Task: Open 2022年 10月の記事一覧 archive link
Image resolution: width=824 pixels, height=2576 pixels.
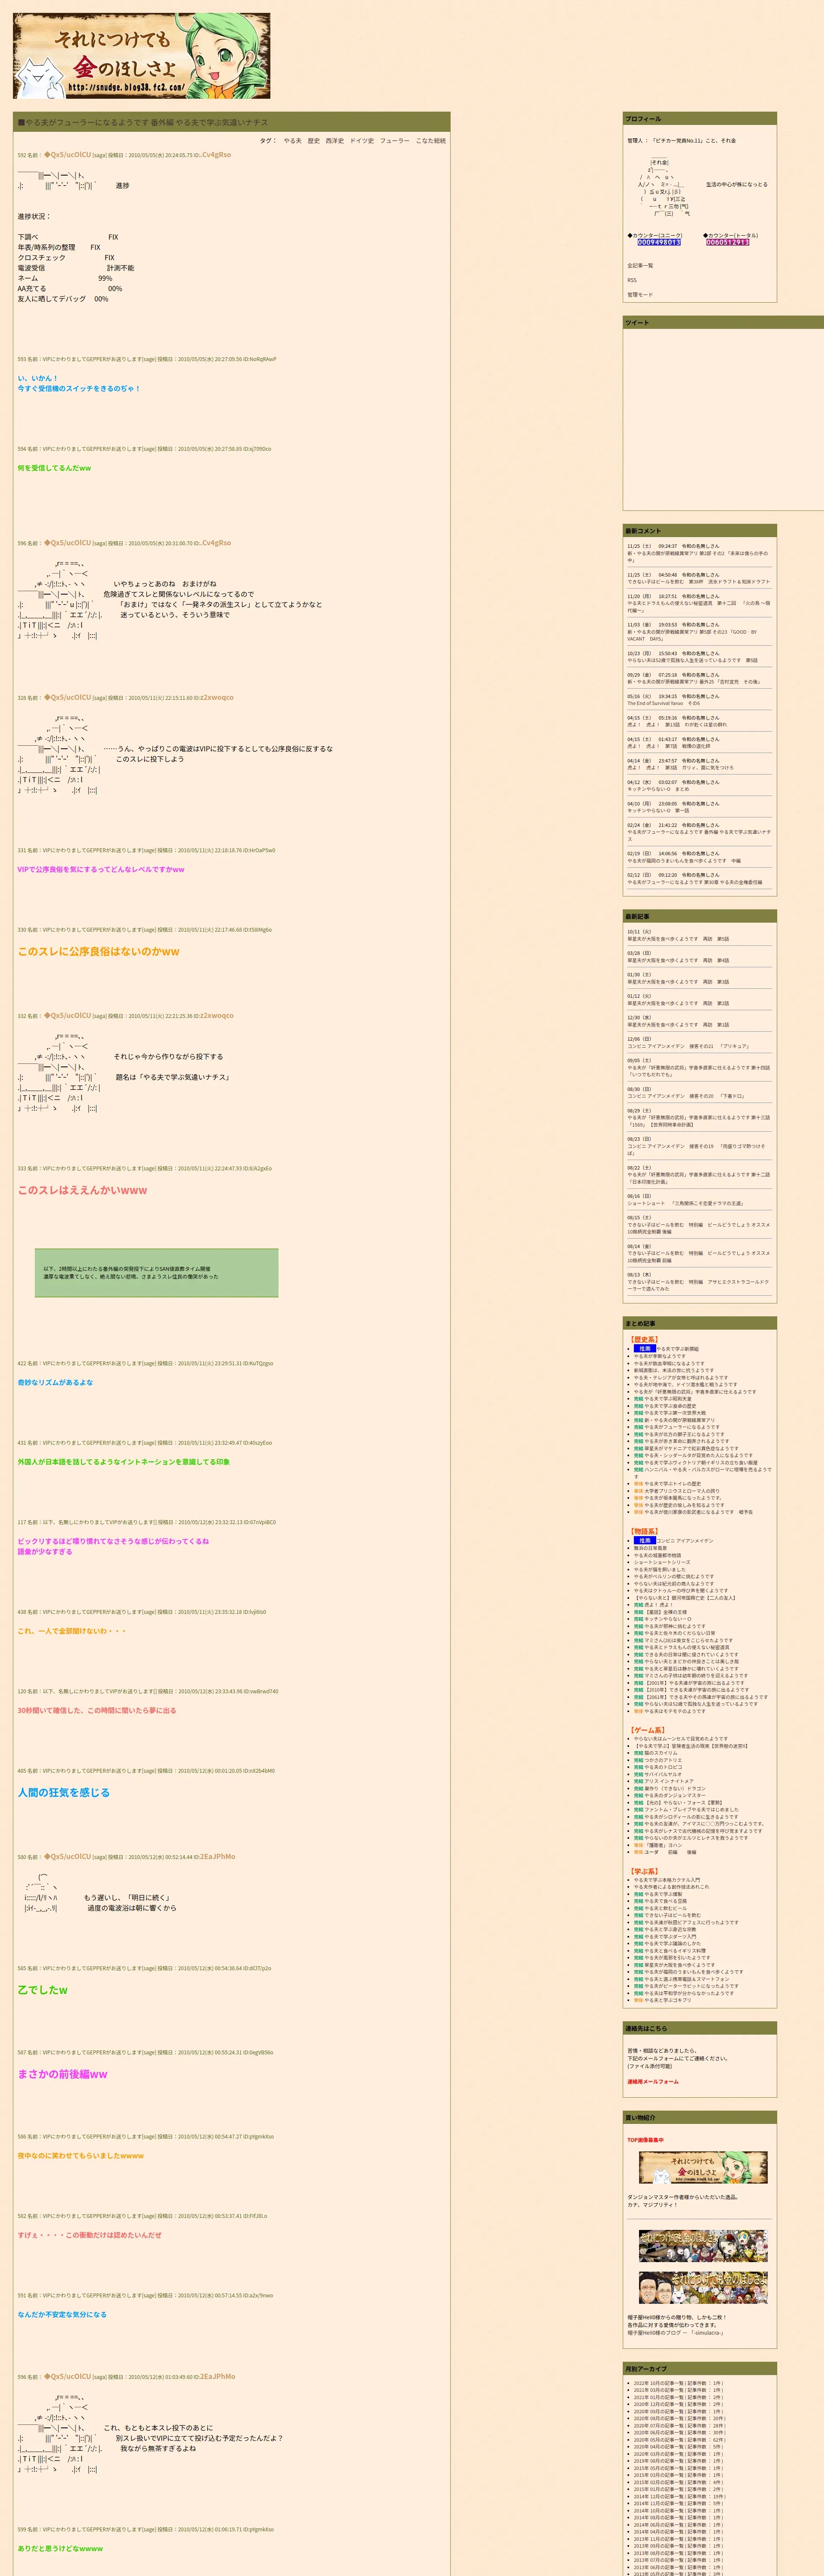Action: pos(660,2383)
